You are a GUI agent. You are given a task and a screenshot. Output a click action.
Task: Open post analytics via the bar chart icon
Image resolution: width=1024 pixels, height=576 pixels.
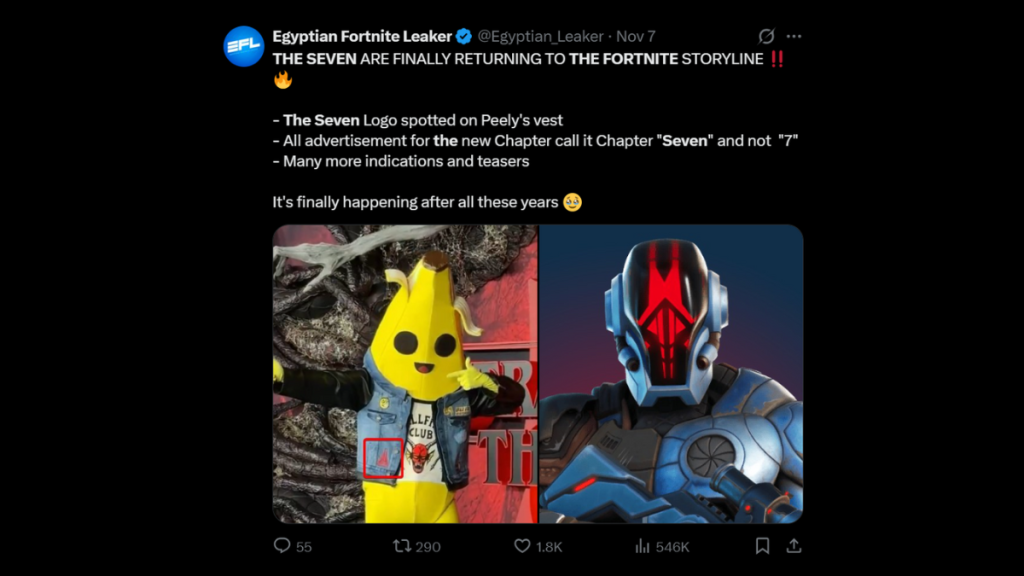point(641,547)
